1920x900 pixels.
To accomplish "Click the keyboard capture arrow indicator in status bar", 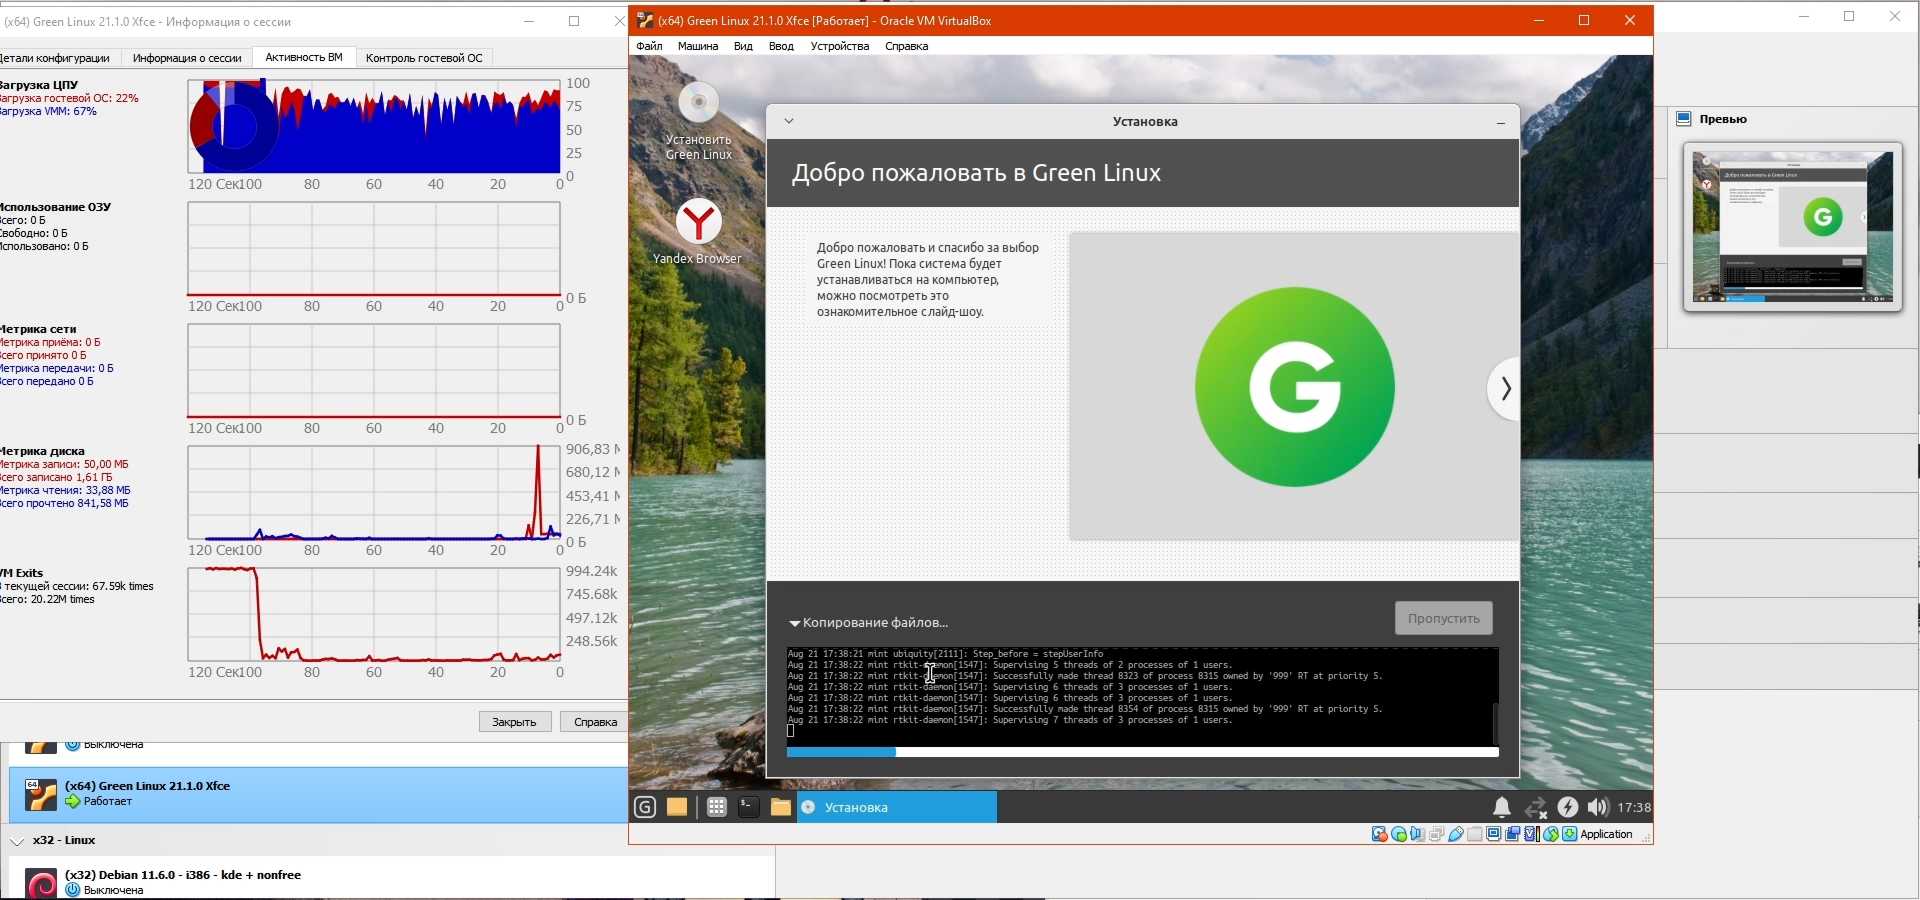I will click(x=1570, y=834).
